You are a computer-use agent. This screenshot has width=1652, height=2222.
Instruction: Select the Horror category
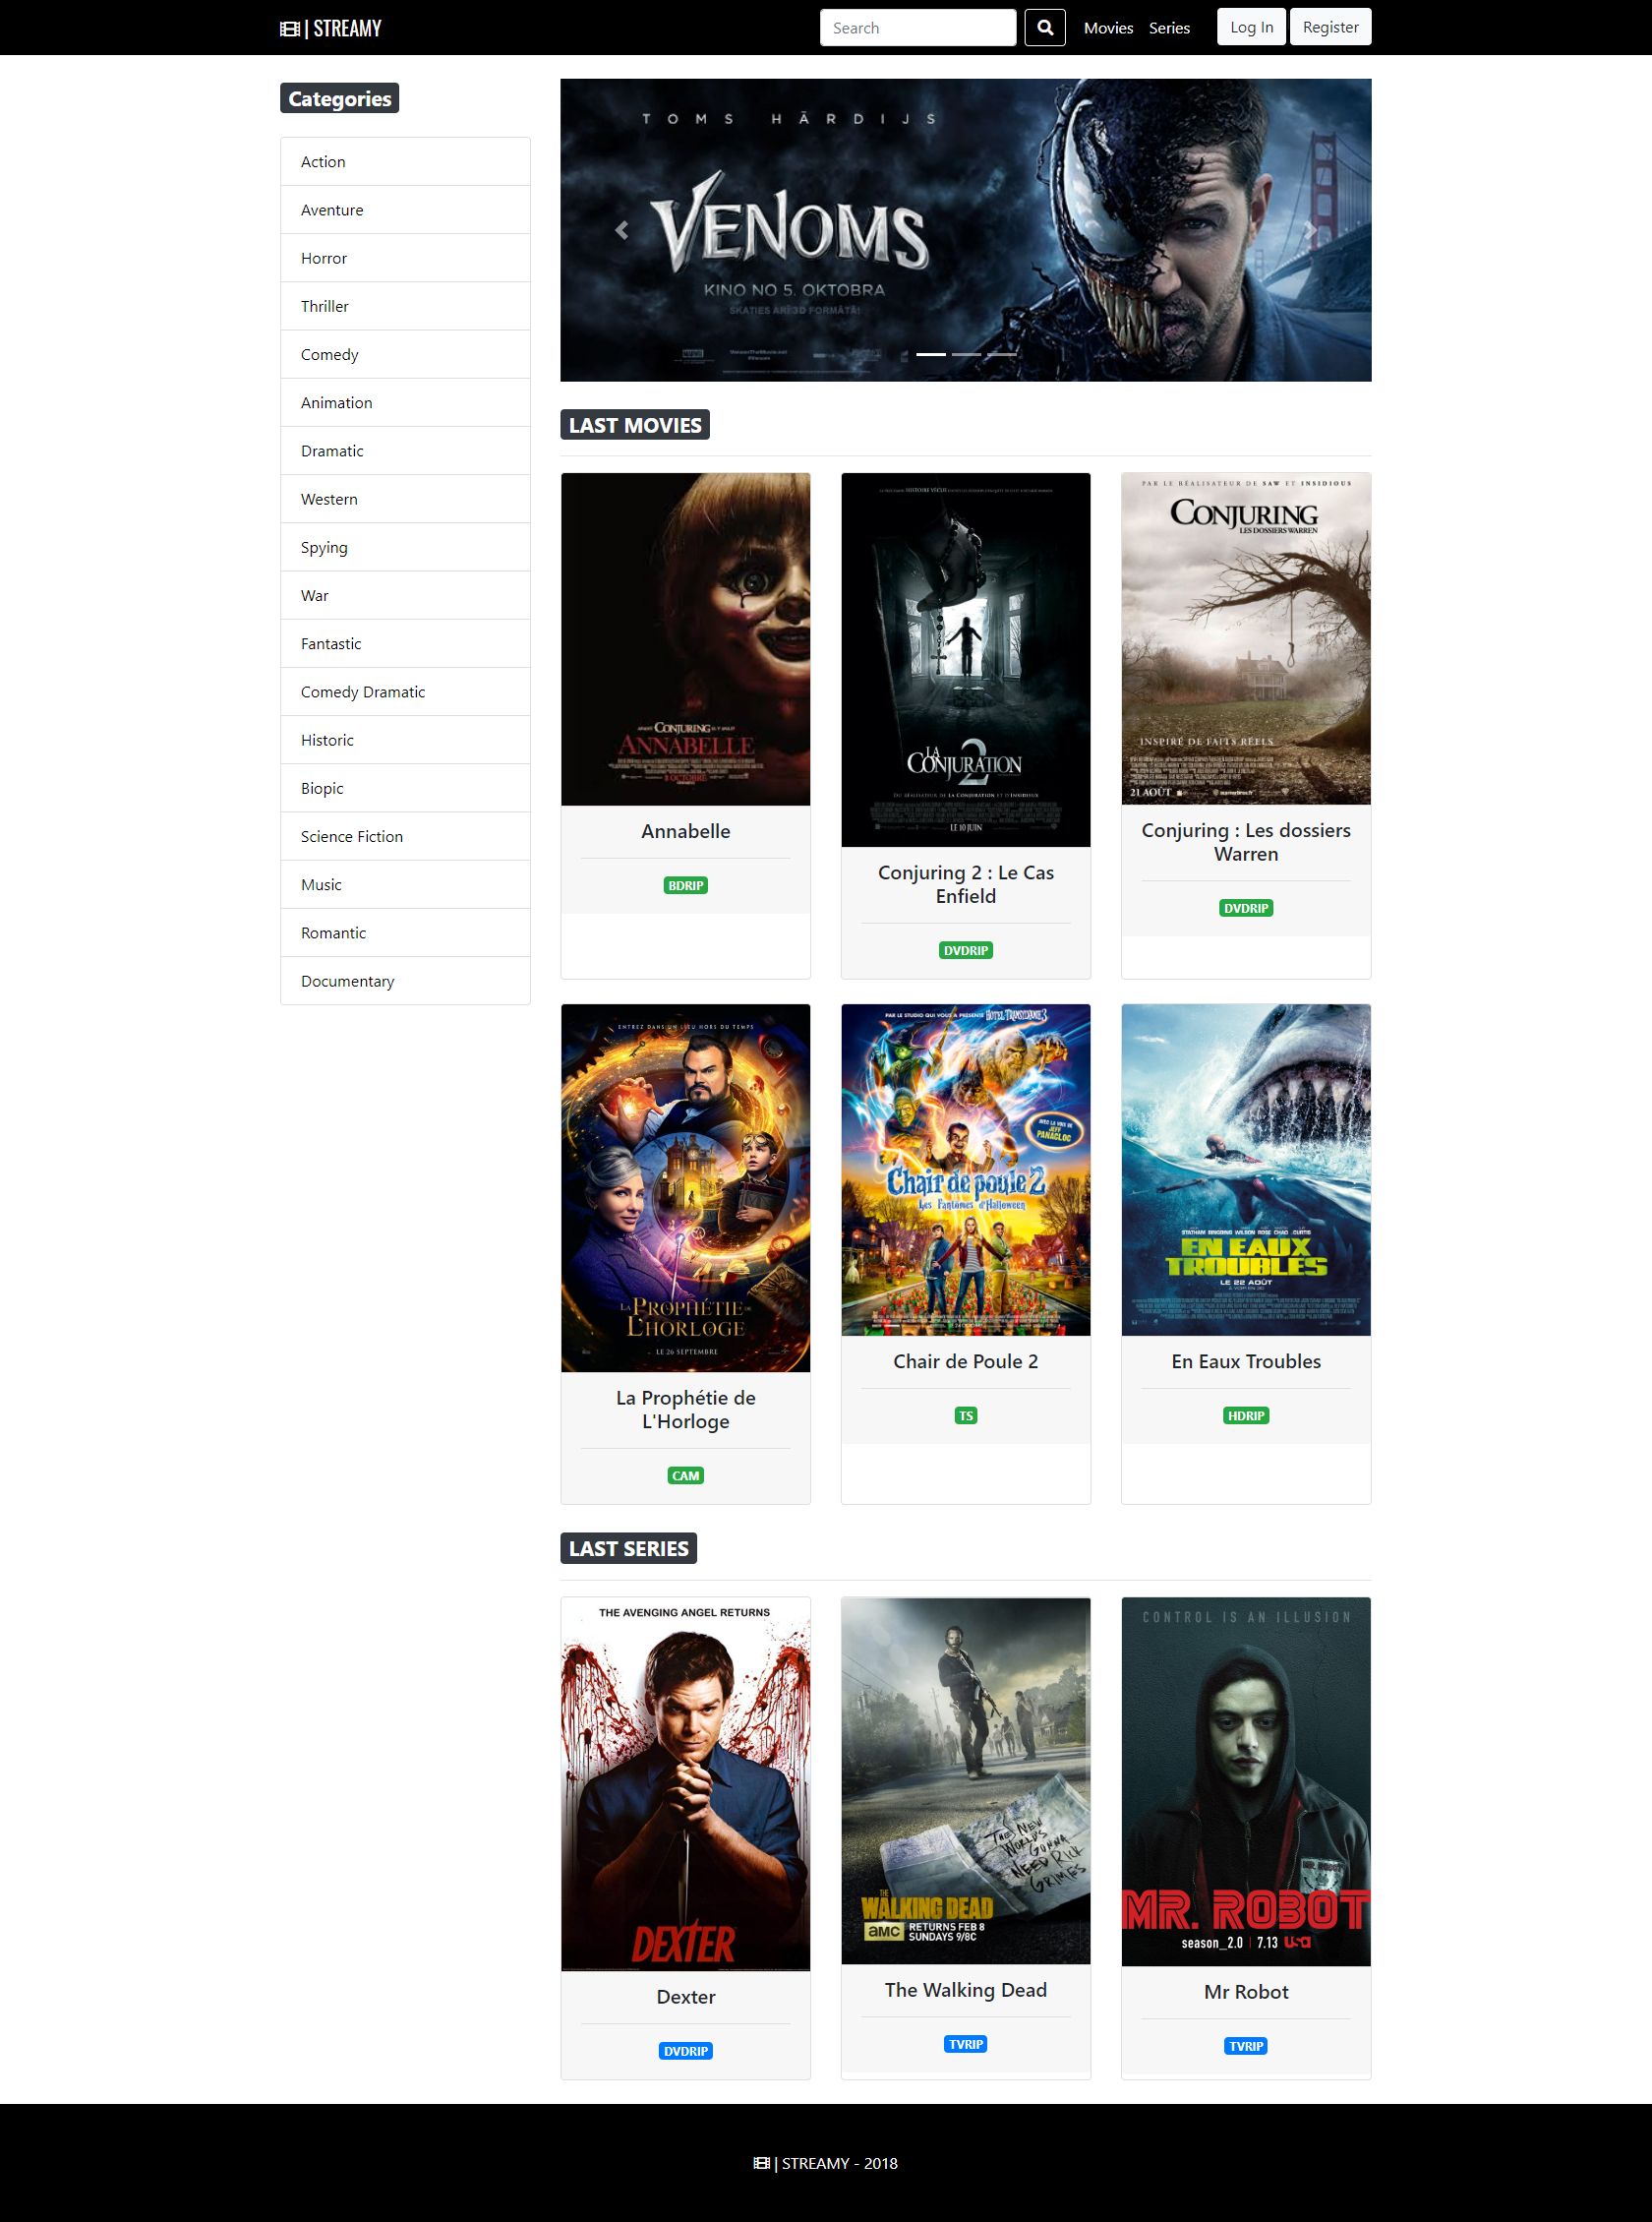(405, 258)
